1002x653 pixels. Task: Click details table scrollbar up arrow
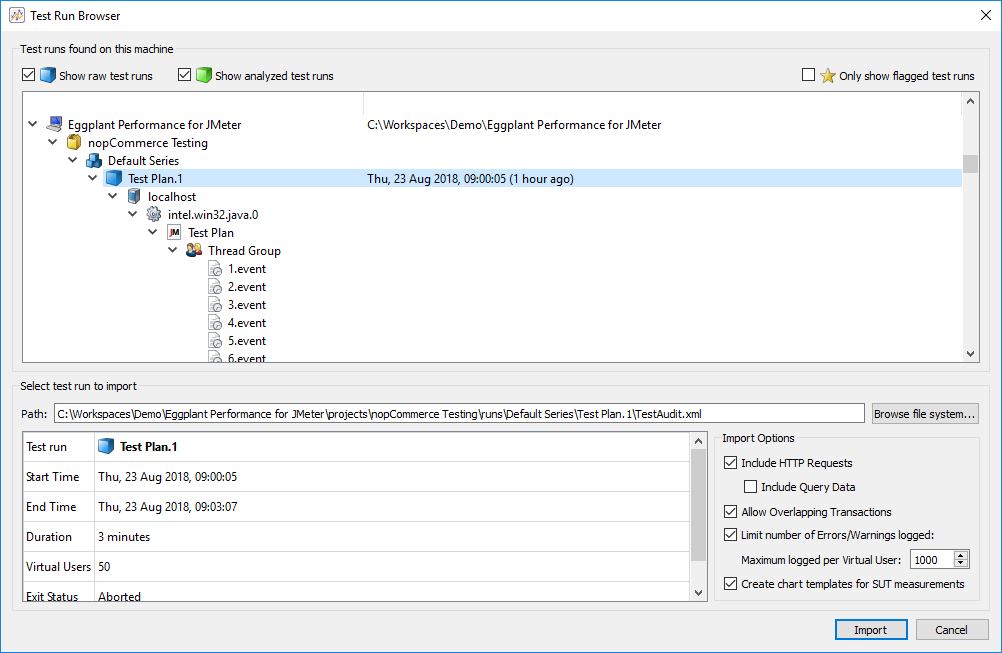click(x=698, y=441)
